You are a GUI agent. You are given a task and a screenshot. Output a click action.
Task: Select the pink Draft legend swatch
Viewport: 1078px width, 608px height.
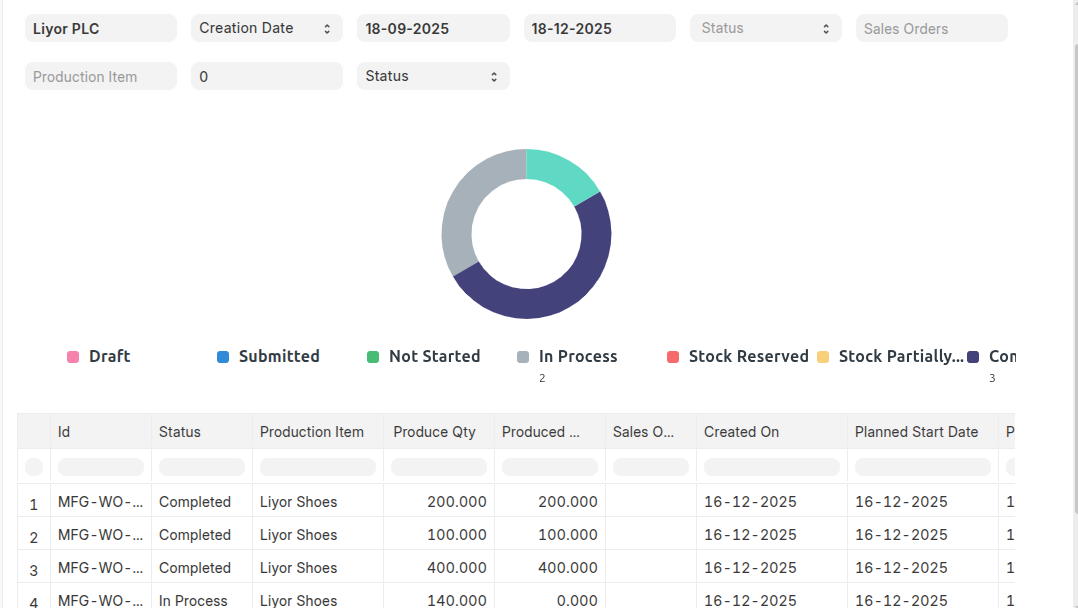(73, 357)
